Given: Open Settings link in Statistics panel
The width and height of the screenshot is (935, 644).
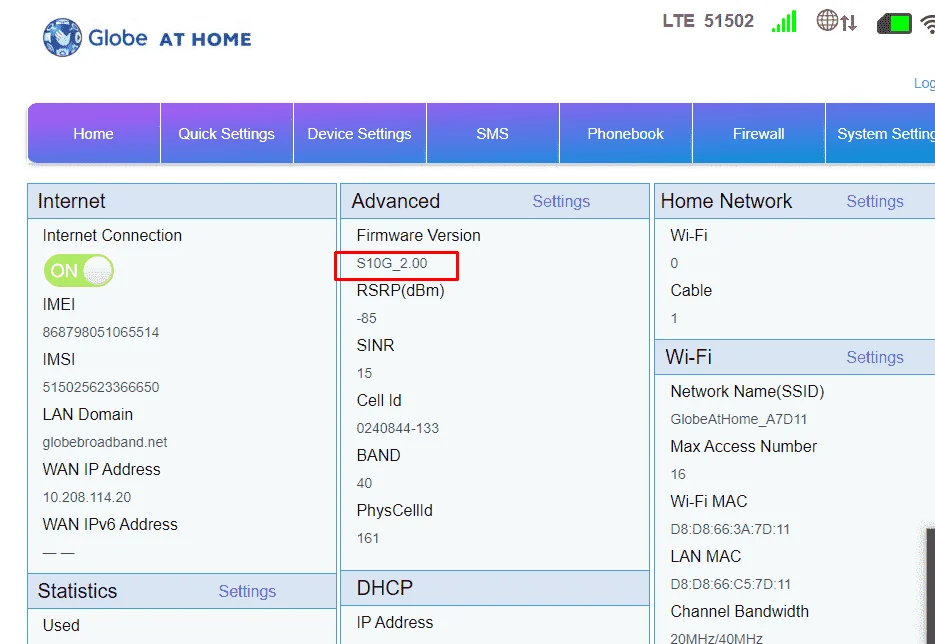Looking at the screenshot, I should 247,591.
